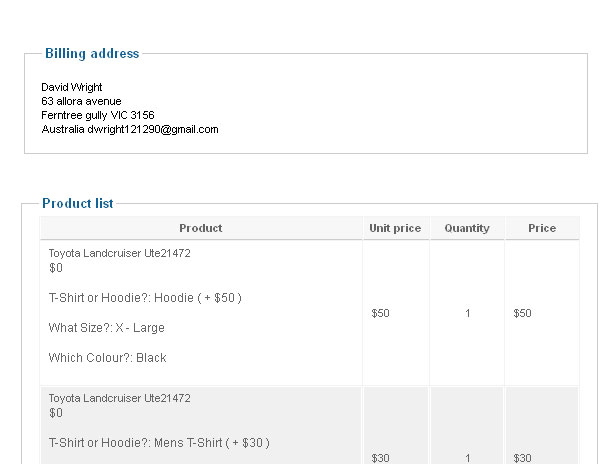Click the $50 unit price cell

(380, 313)
